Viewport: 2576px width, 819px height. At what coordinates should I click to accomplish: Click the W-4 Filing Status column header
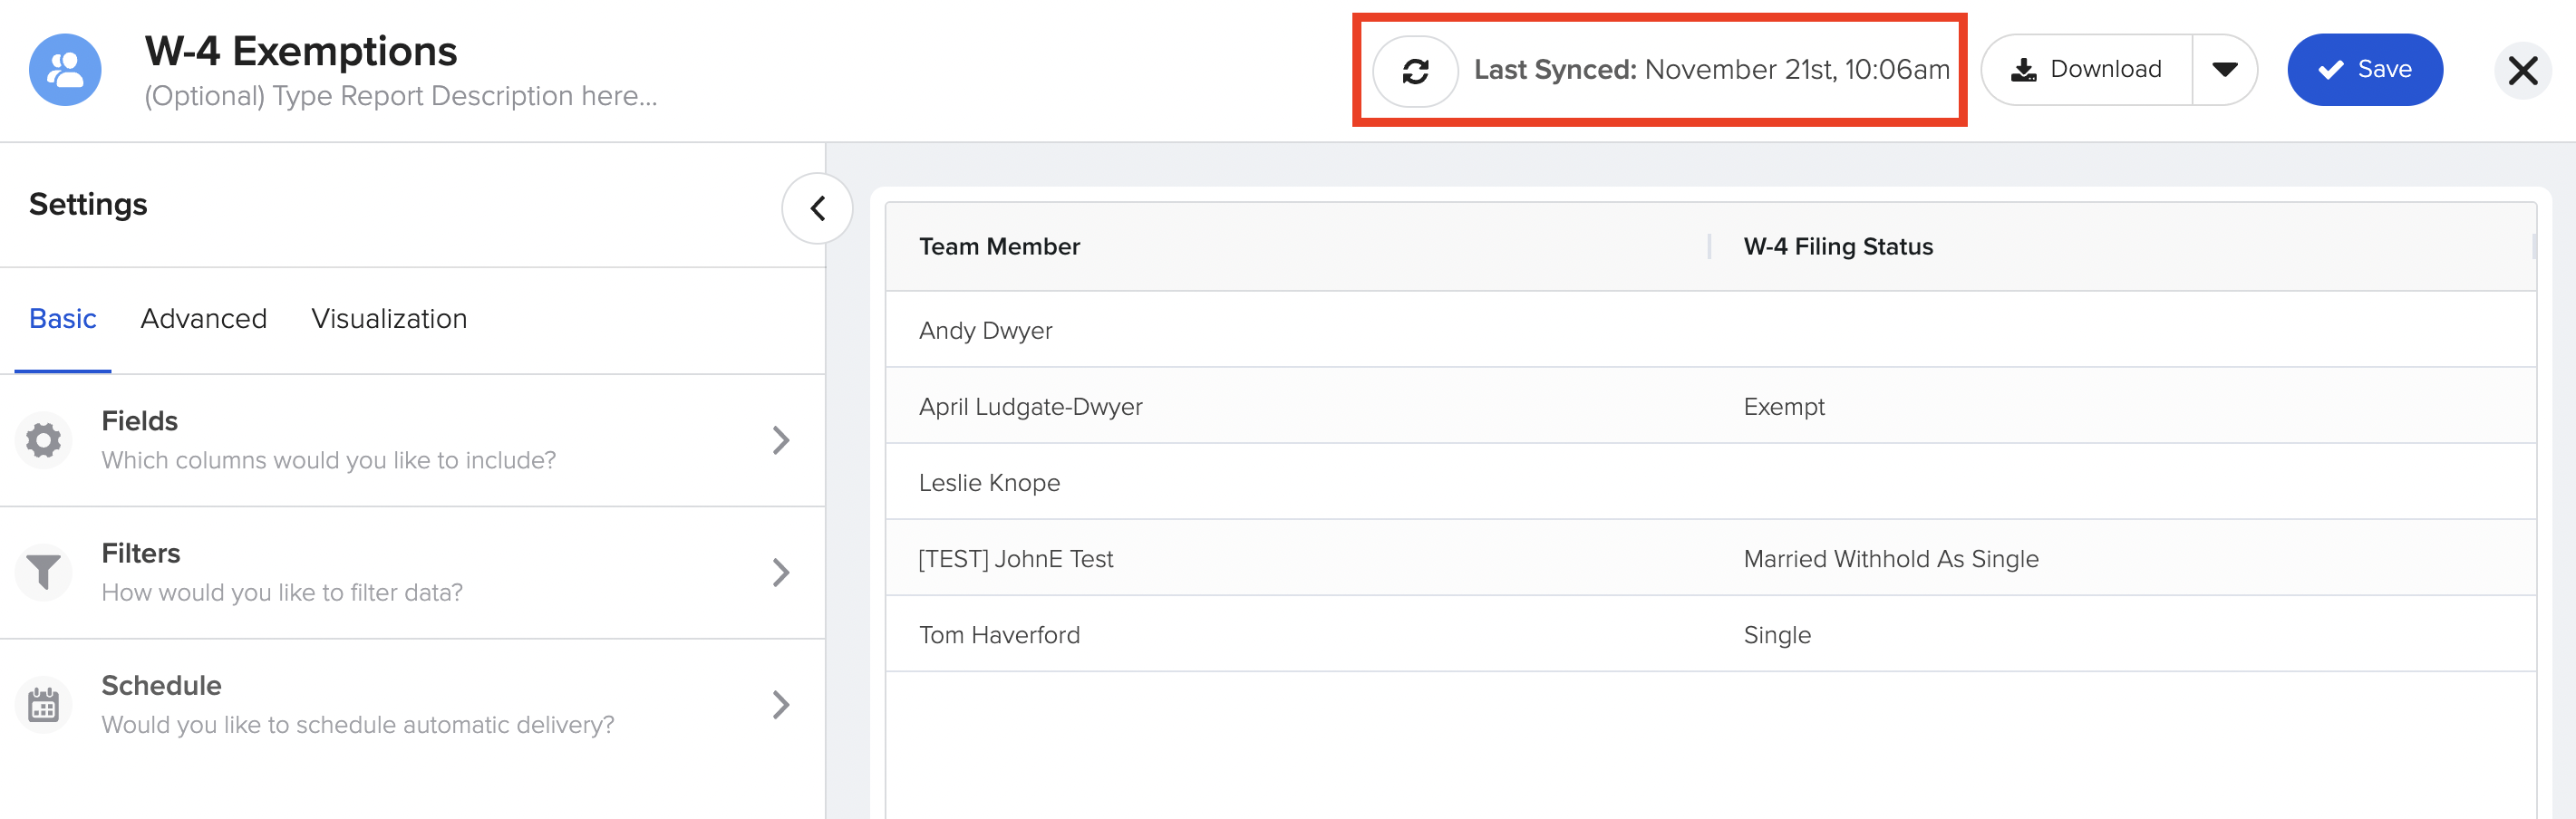(x=1837, y=247)
